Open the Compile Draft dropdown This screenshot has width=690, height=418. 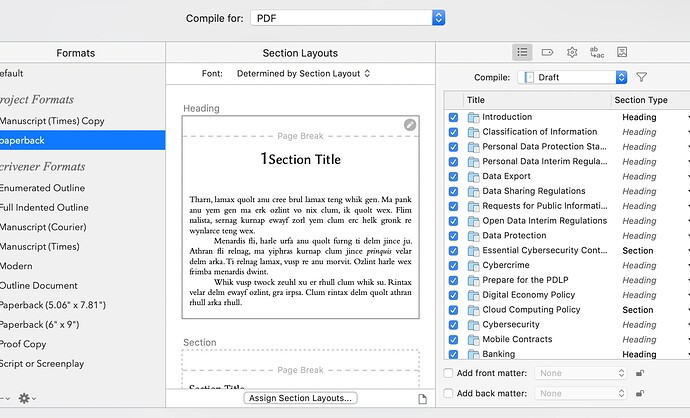click(x=572, y=77)
